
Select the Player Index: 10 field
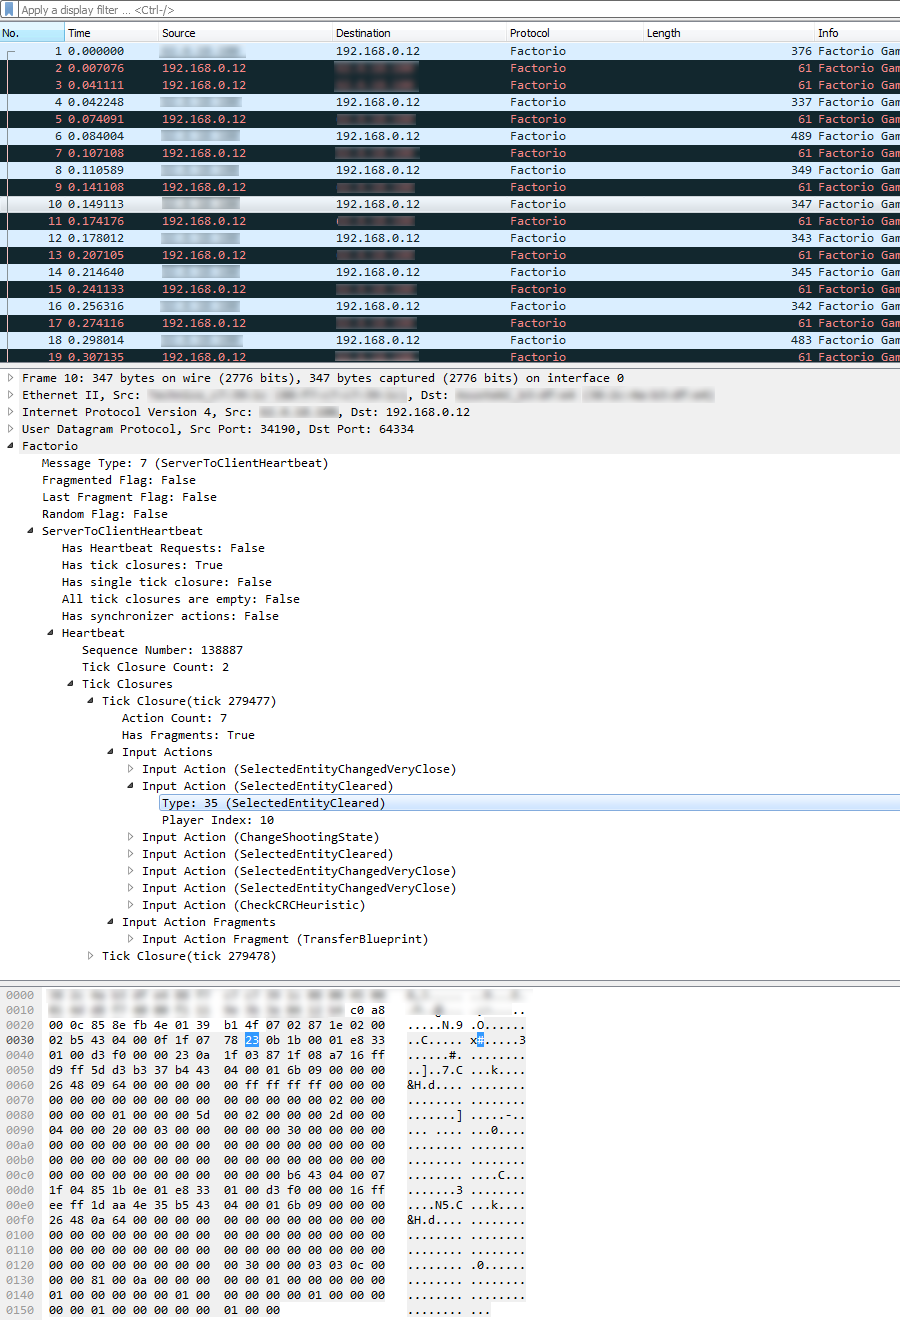218,820
